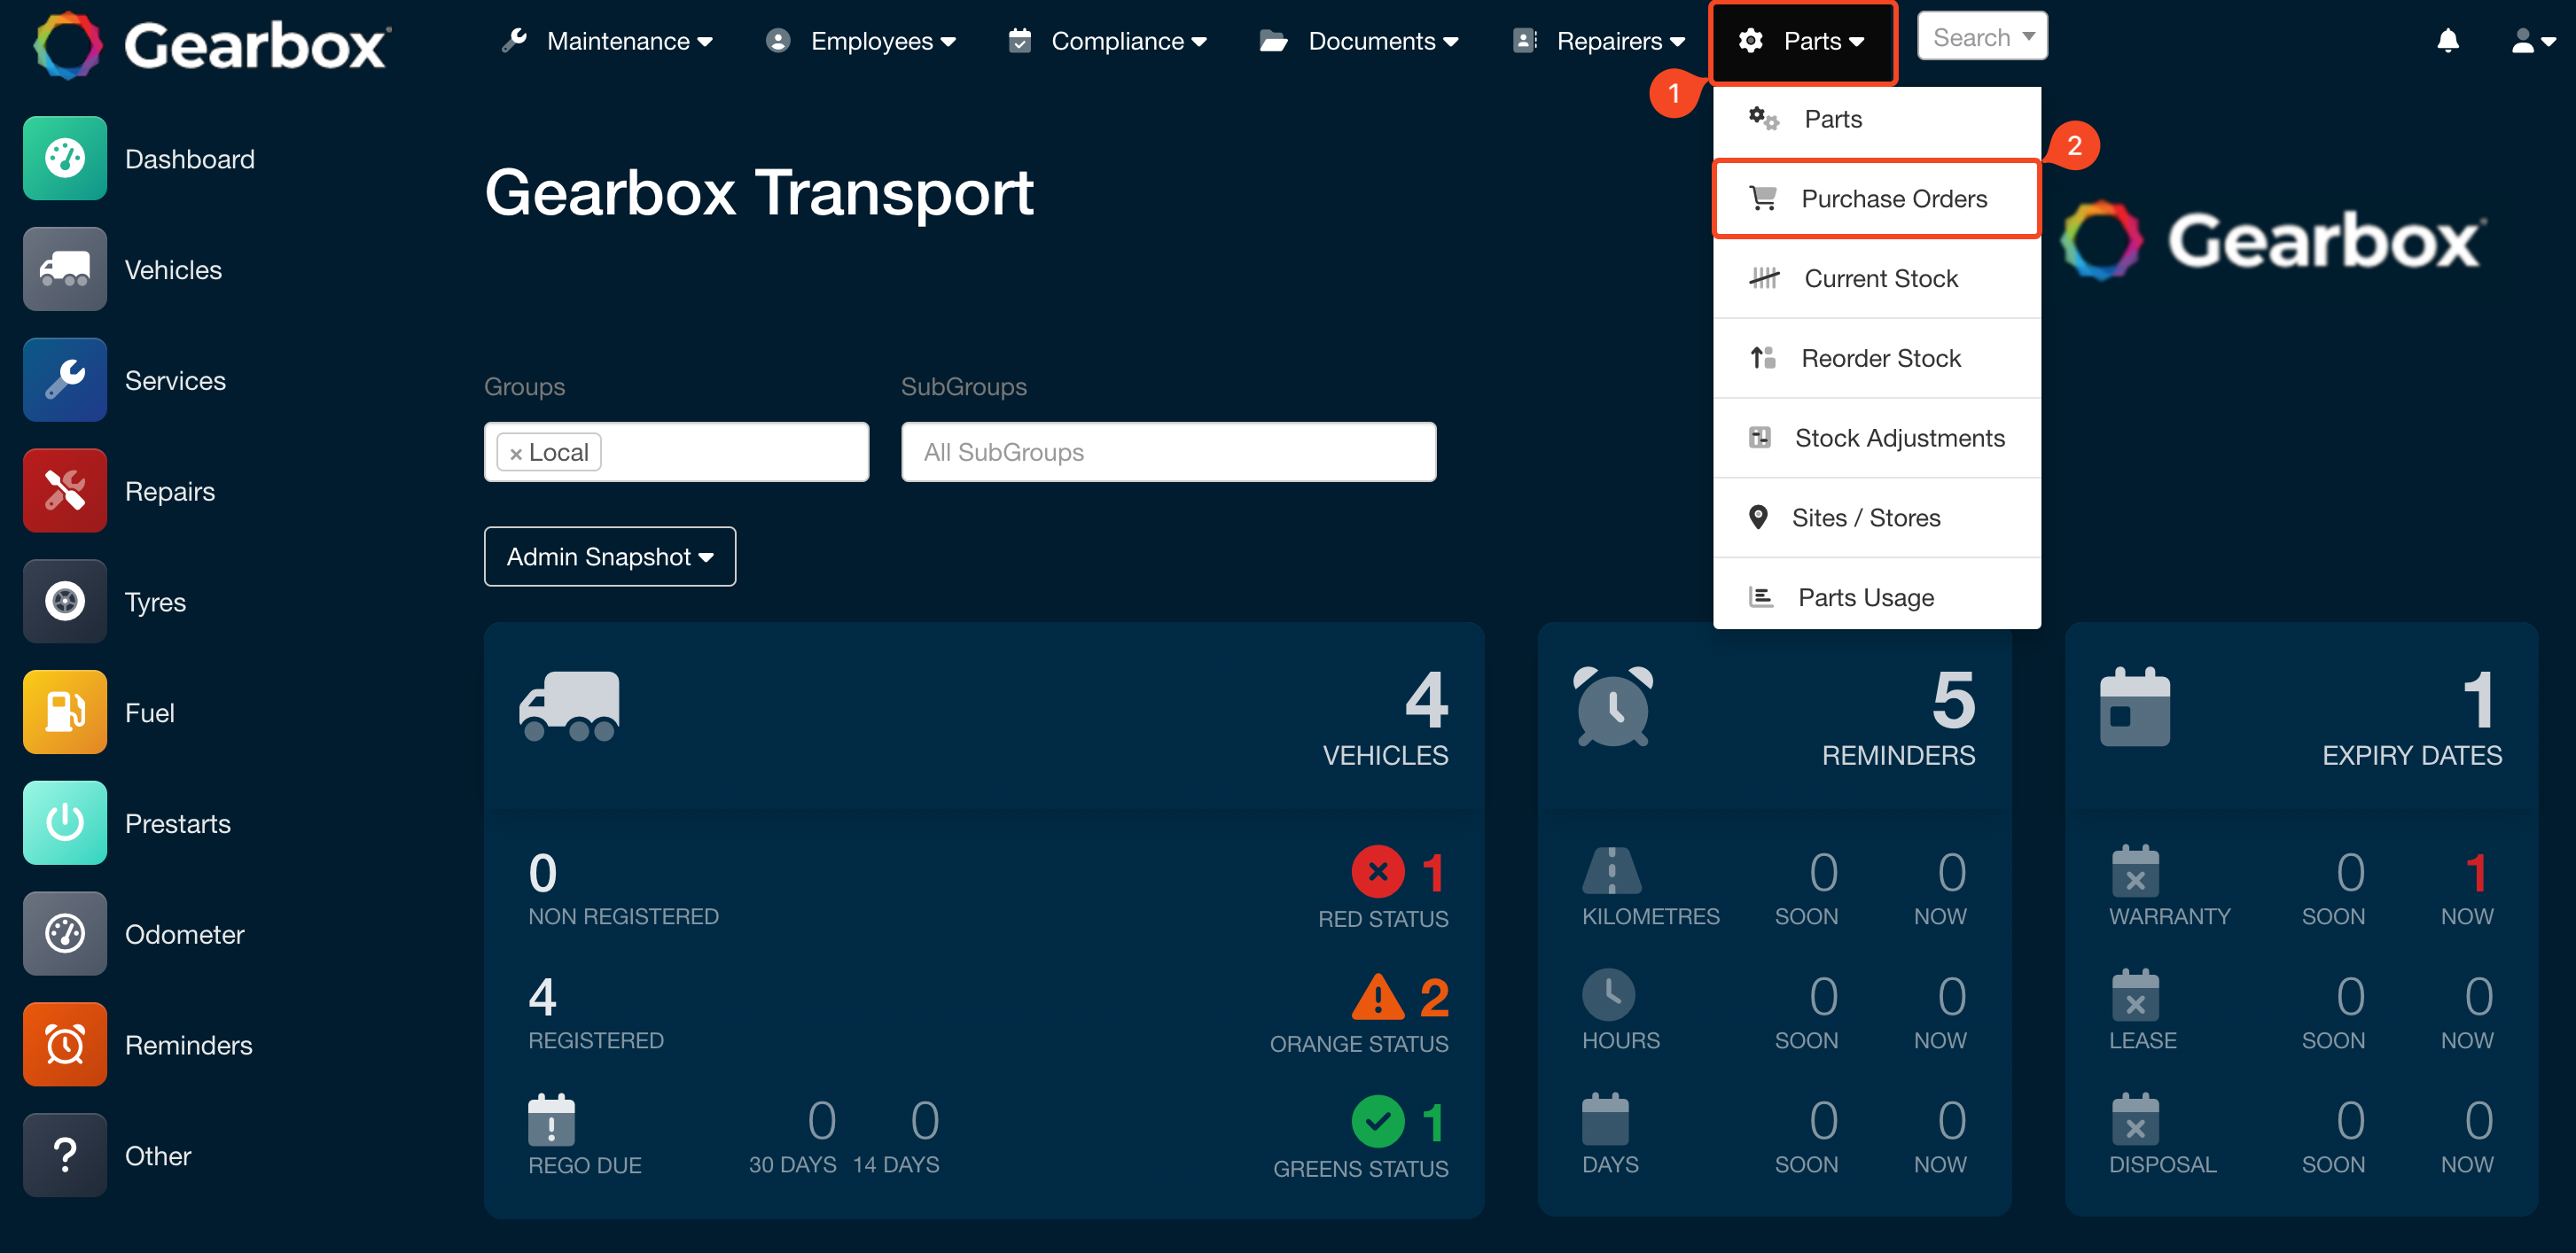
Task: Select Current Stock menu item
Action: 1876,278
